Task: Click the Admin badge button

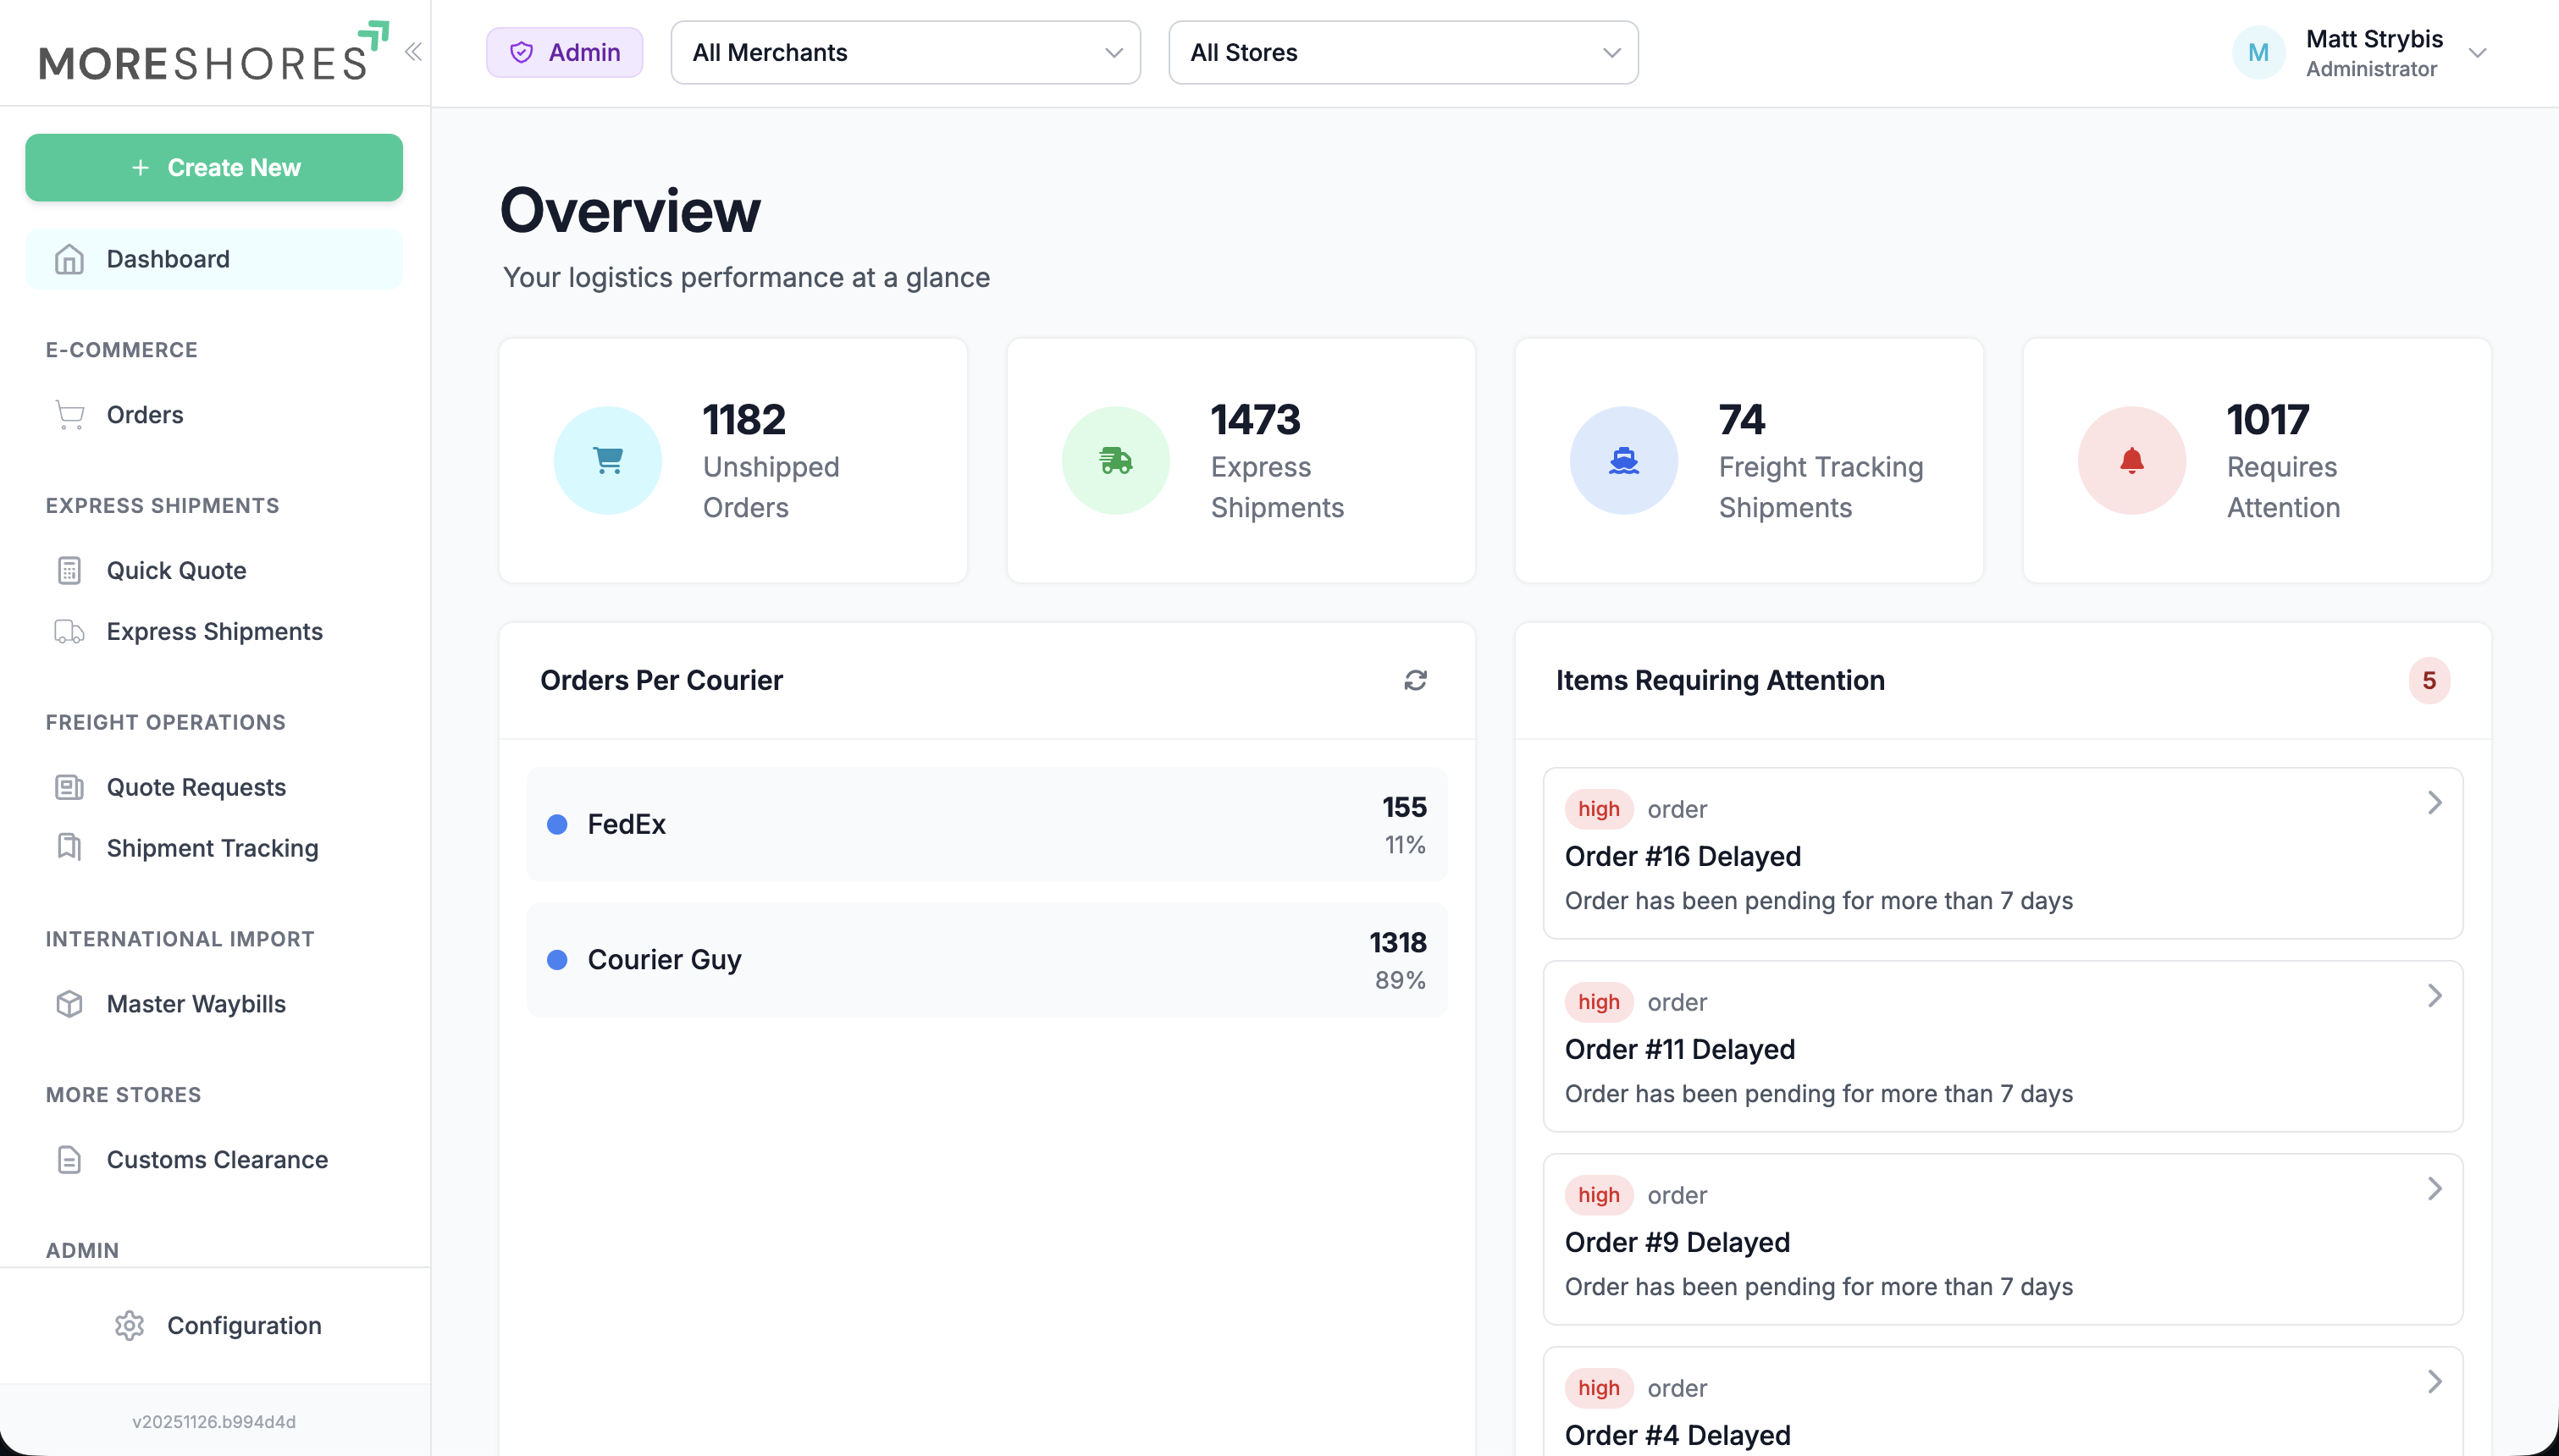Action: pyautogui.click(x=564, y=52)
